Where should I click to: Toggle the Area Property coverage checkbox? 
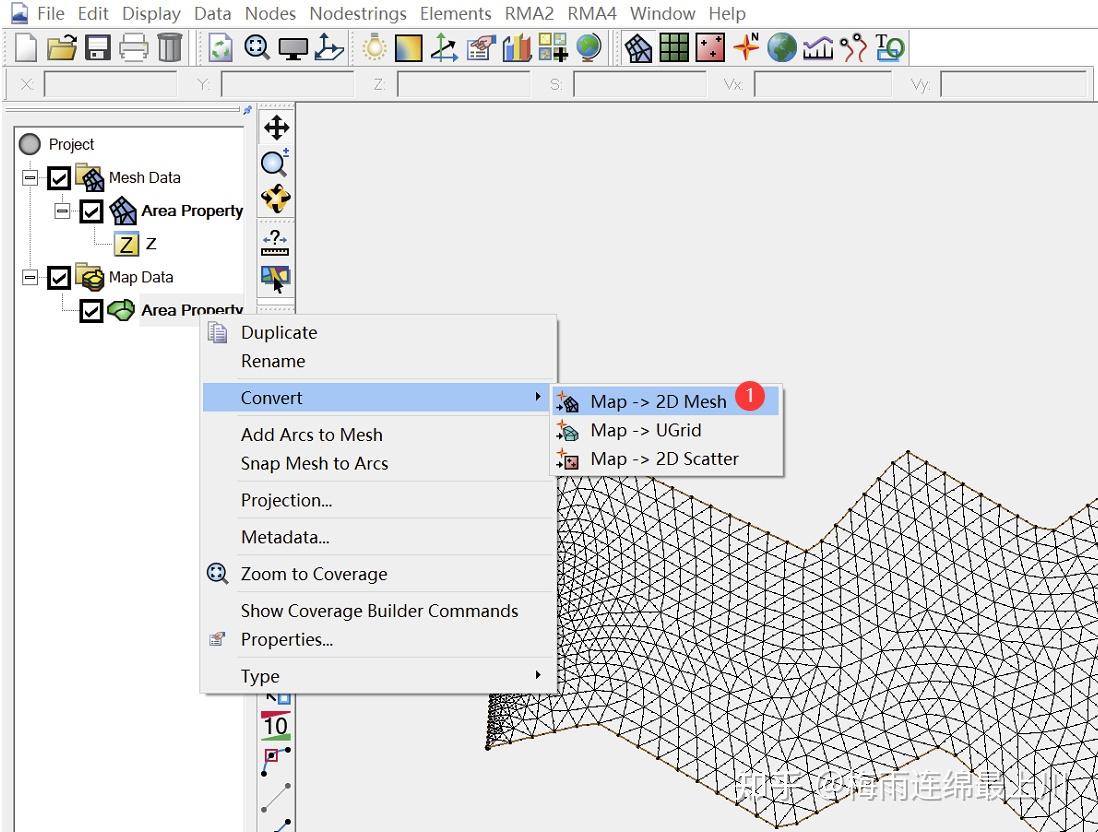[91, 311]
